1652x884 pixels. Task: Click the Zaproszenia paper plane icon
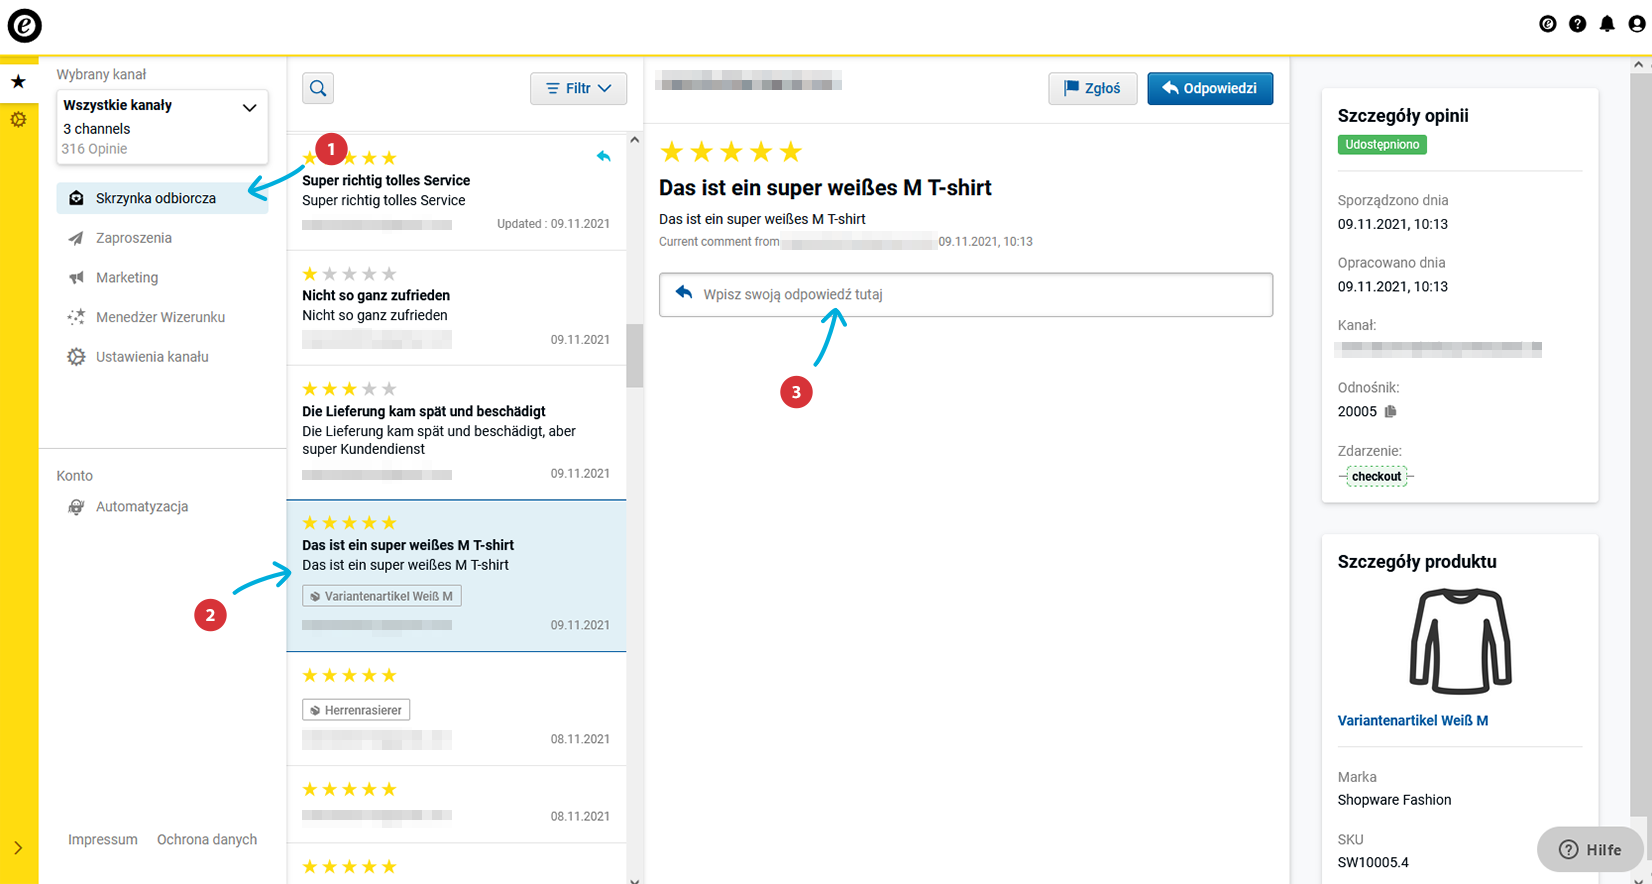tap(76, 238)
